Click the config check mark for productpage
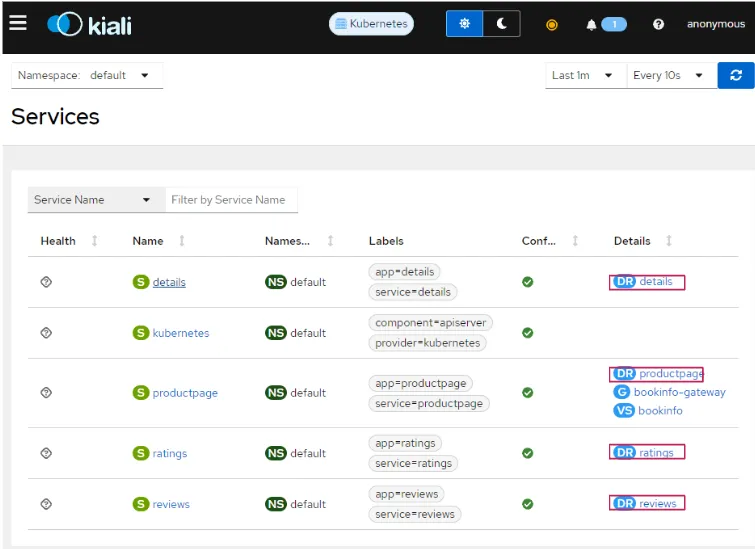 click(528, 392)
